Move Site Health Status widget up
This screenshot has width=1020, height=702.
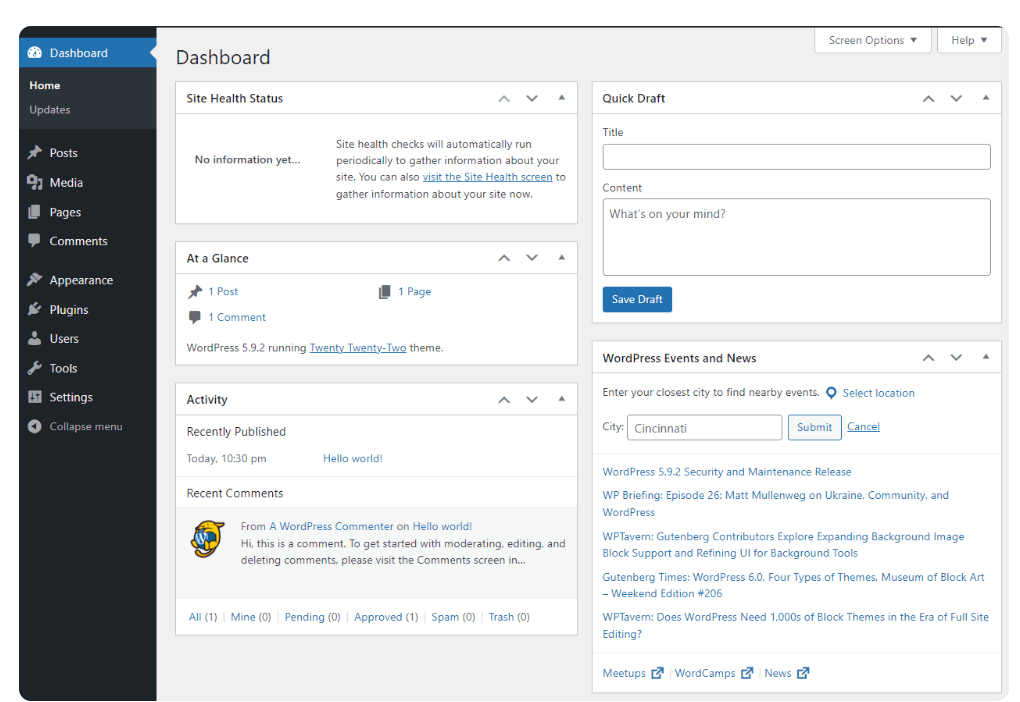504,99
